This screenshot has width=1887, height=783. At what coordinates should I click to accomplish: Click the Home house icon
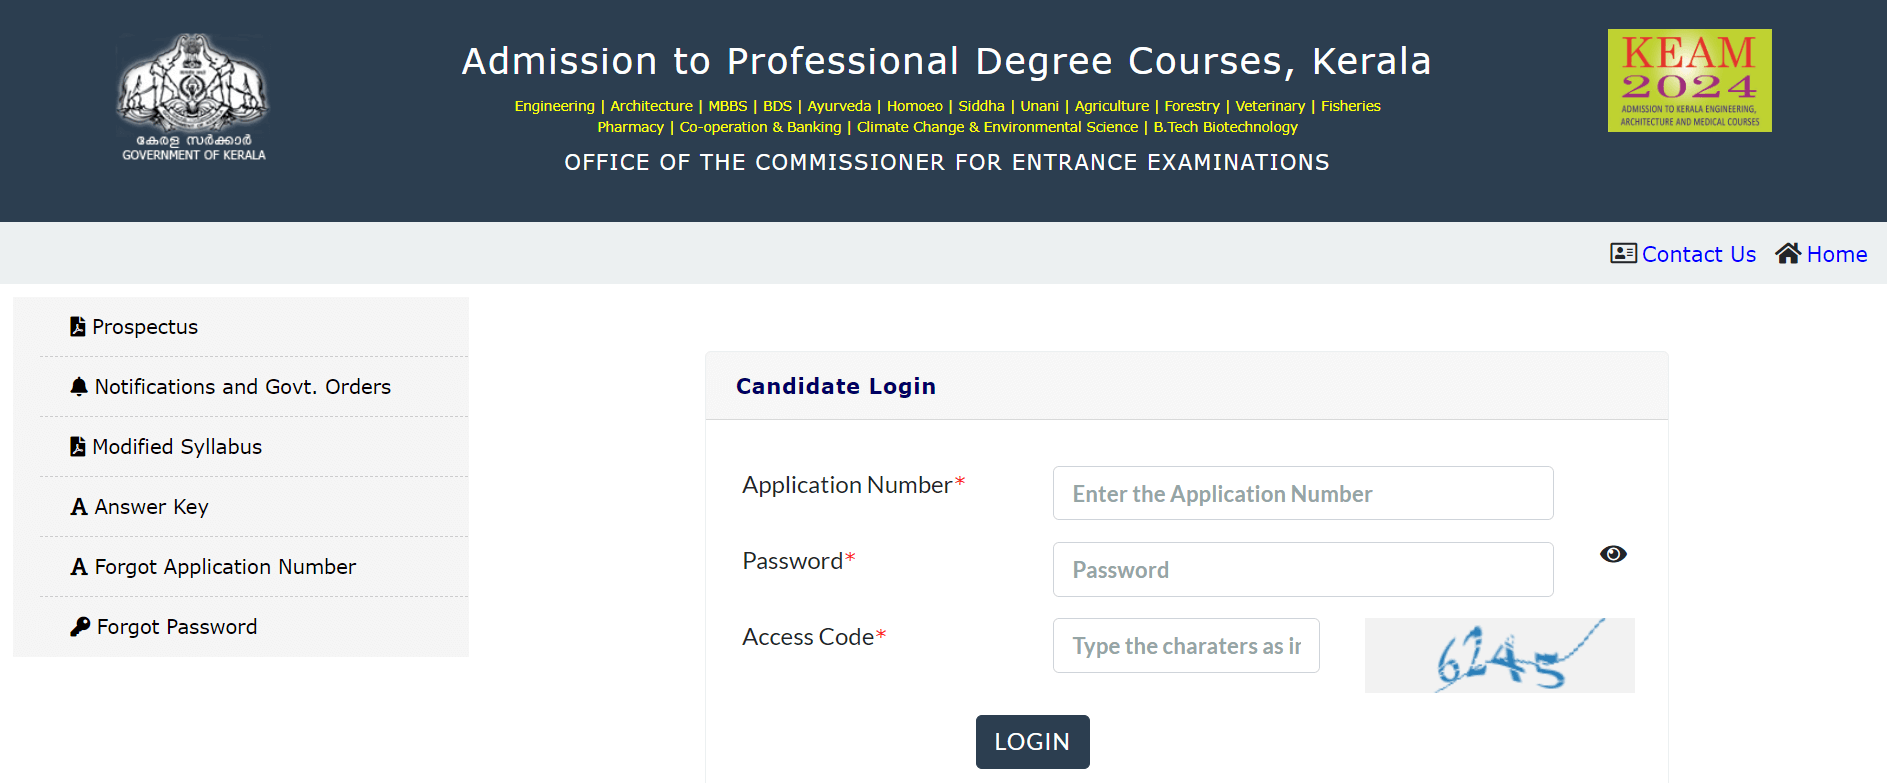pos(1788,253)
